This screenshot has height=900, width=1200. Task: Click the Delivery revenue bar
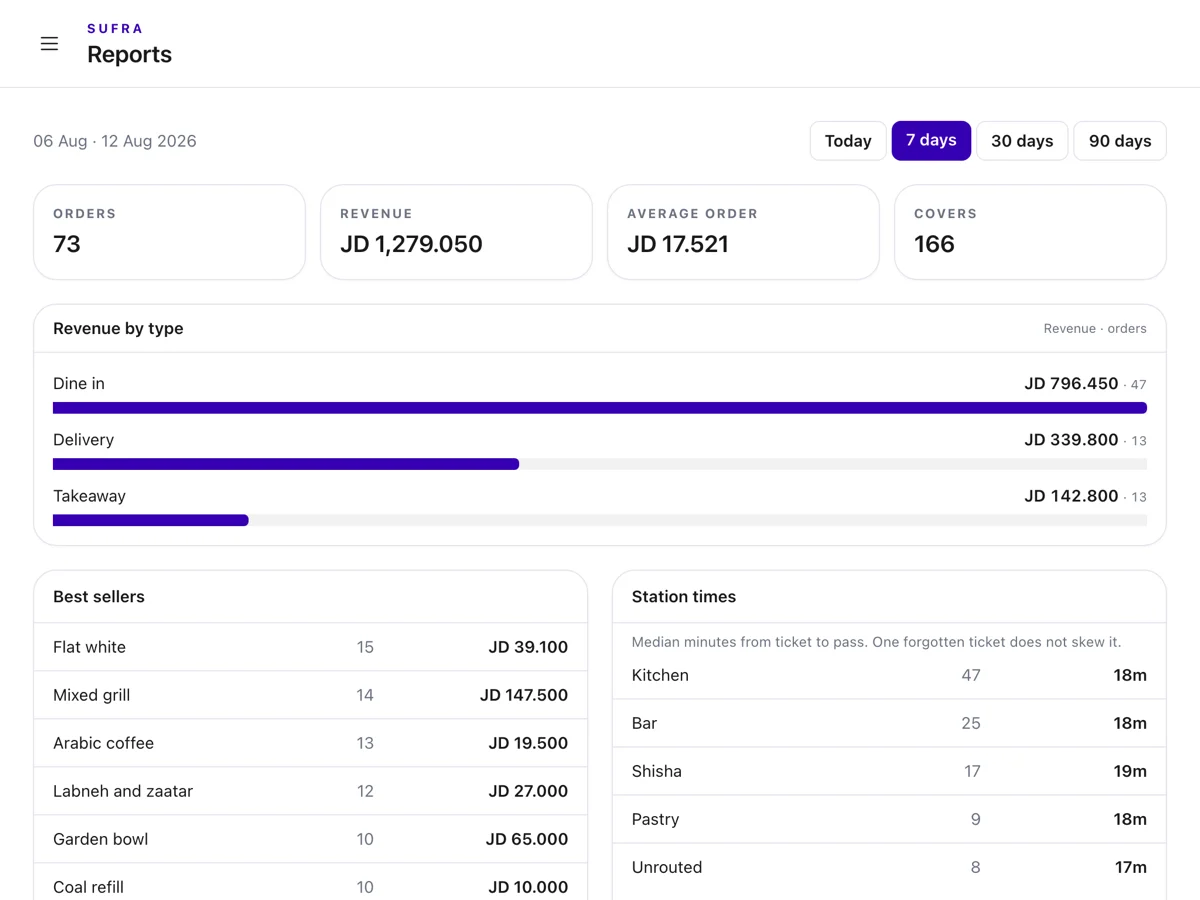pos(600,464)
